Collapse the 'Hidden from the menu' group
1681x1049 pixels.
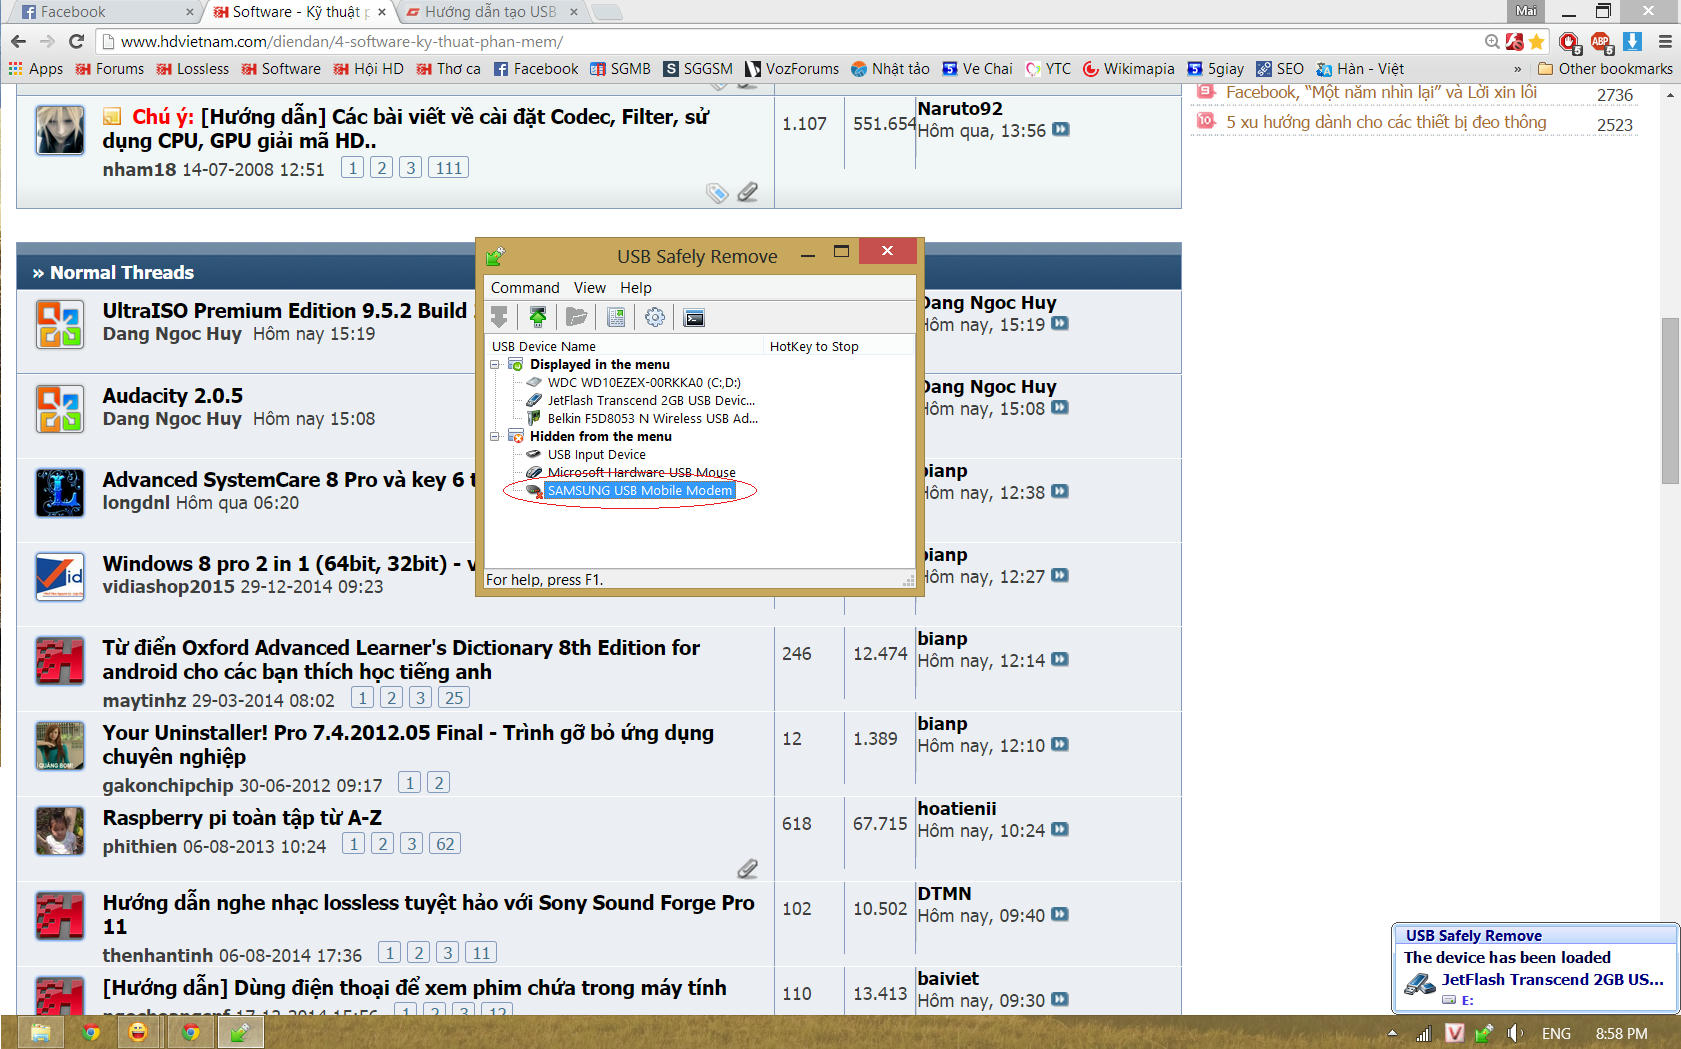pyautogui.click(x=495, y=437)
